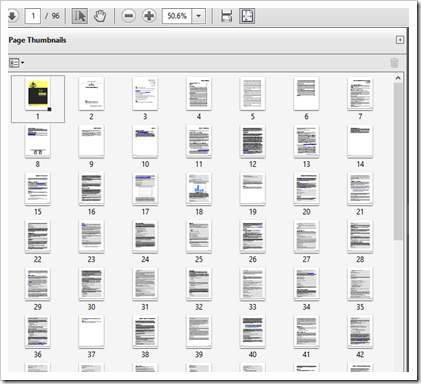Collapse the Page Thumbnails panel
The height and width of the screenshot is (384, 421).
[x=400, y=40]
